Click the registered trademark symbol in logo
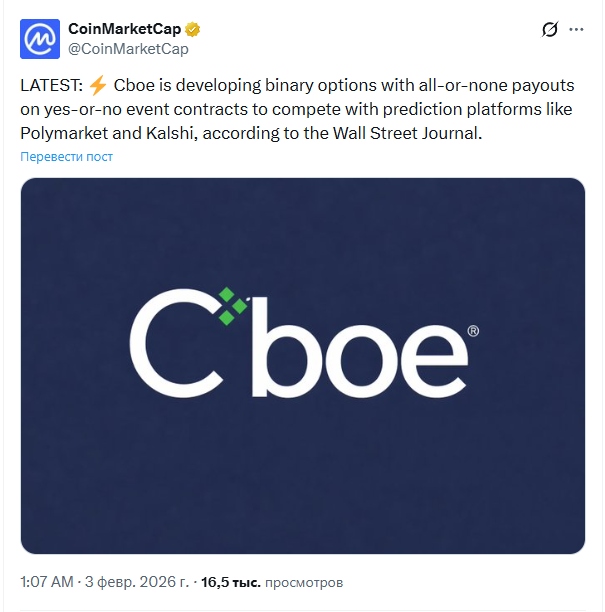Screen dimensions: 605x612 [x=472, y=330]
